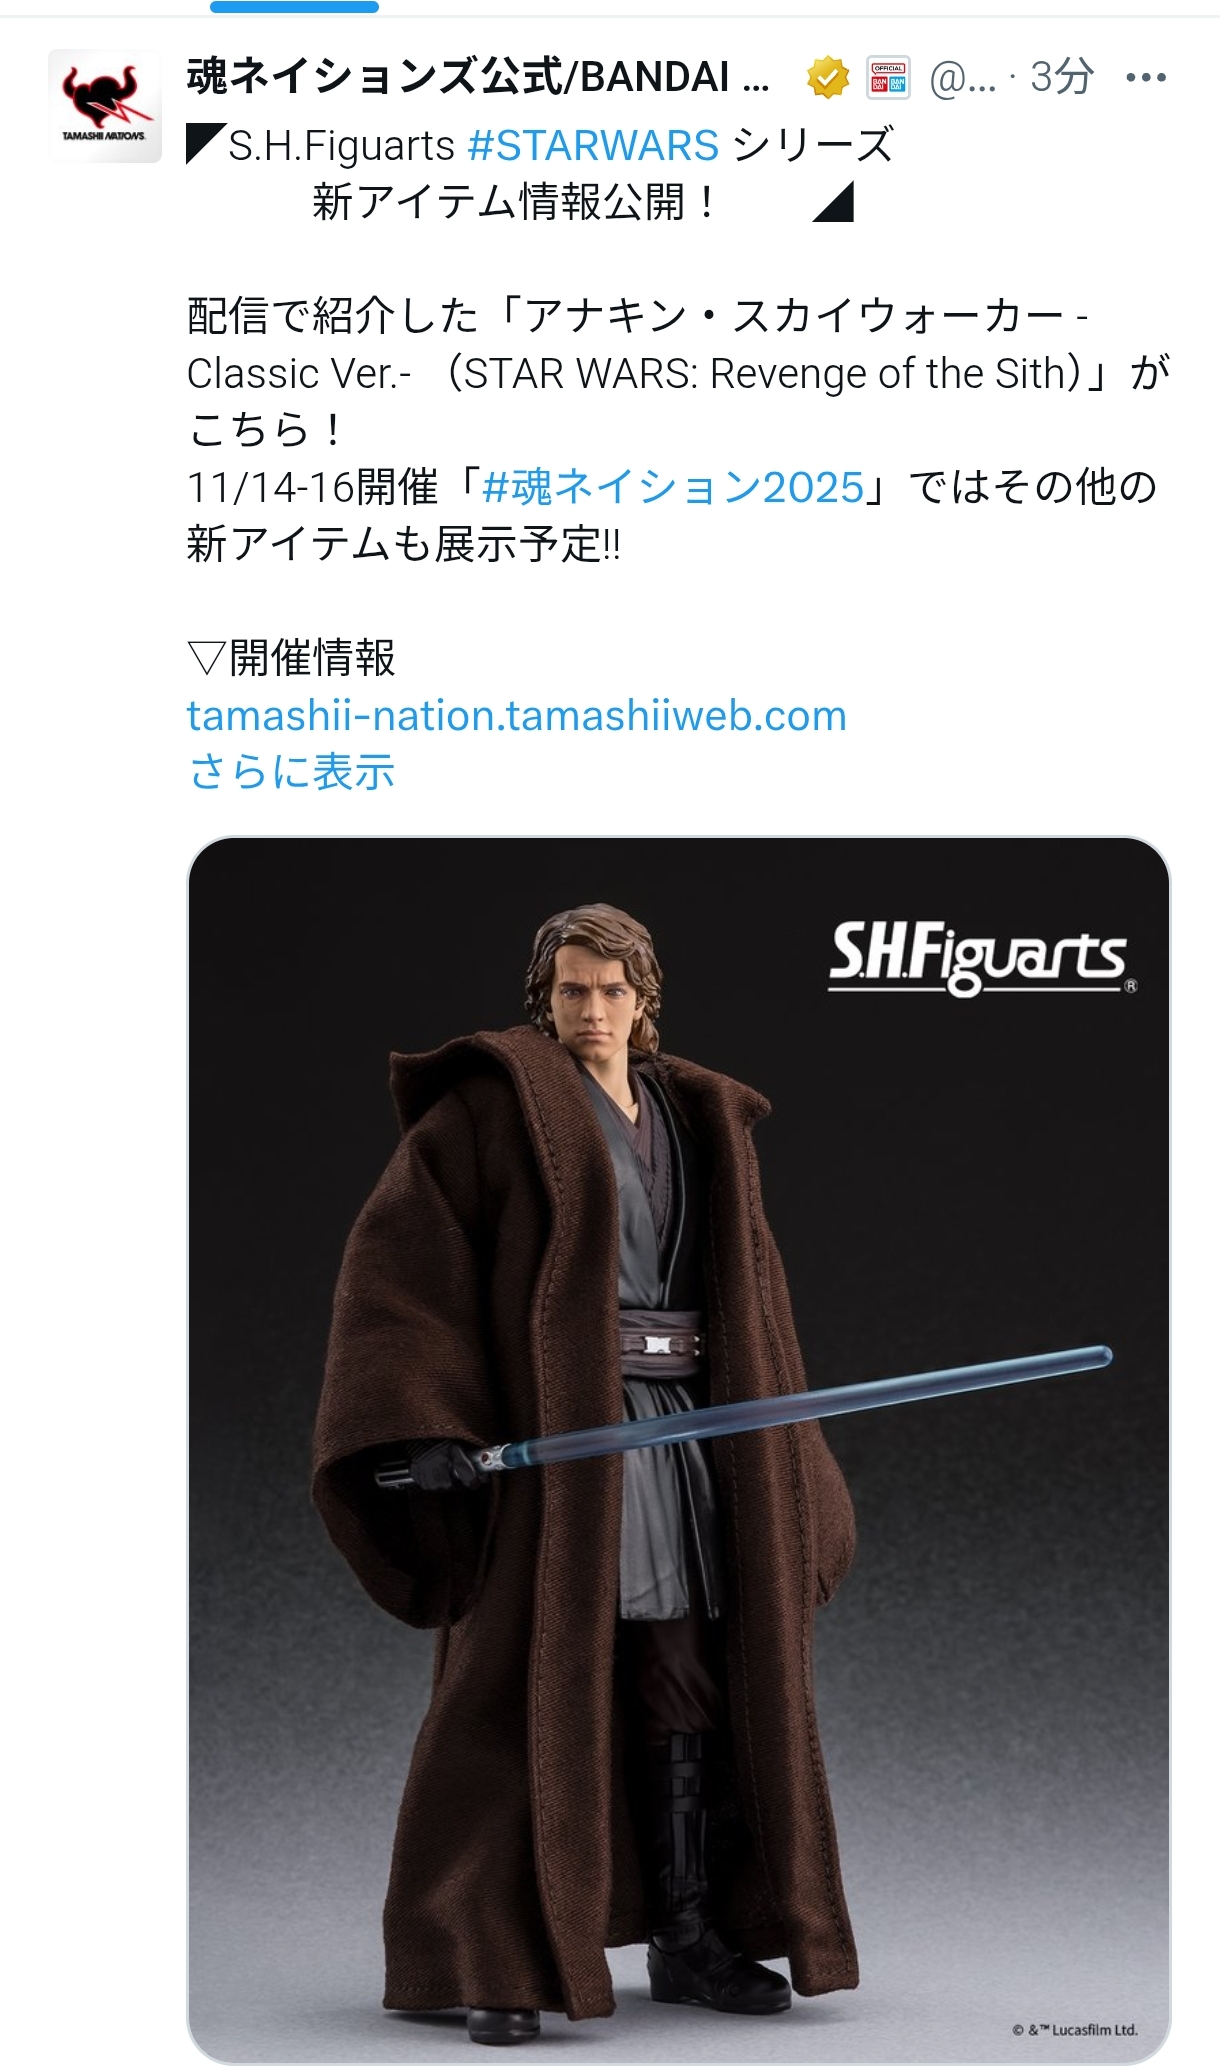Select the tab with the blue indicator
The image size is (1220, 2071).
(x=294, y=7)
